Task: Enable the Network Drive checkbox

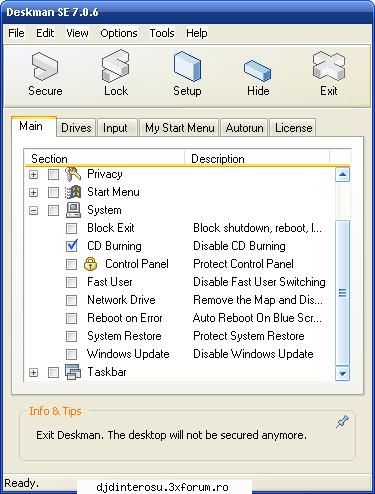Action: pos(71,300)
